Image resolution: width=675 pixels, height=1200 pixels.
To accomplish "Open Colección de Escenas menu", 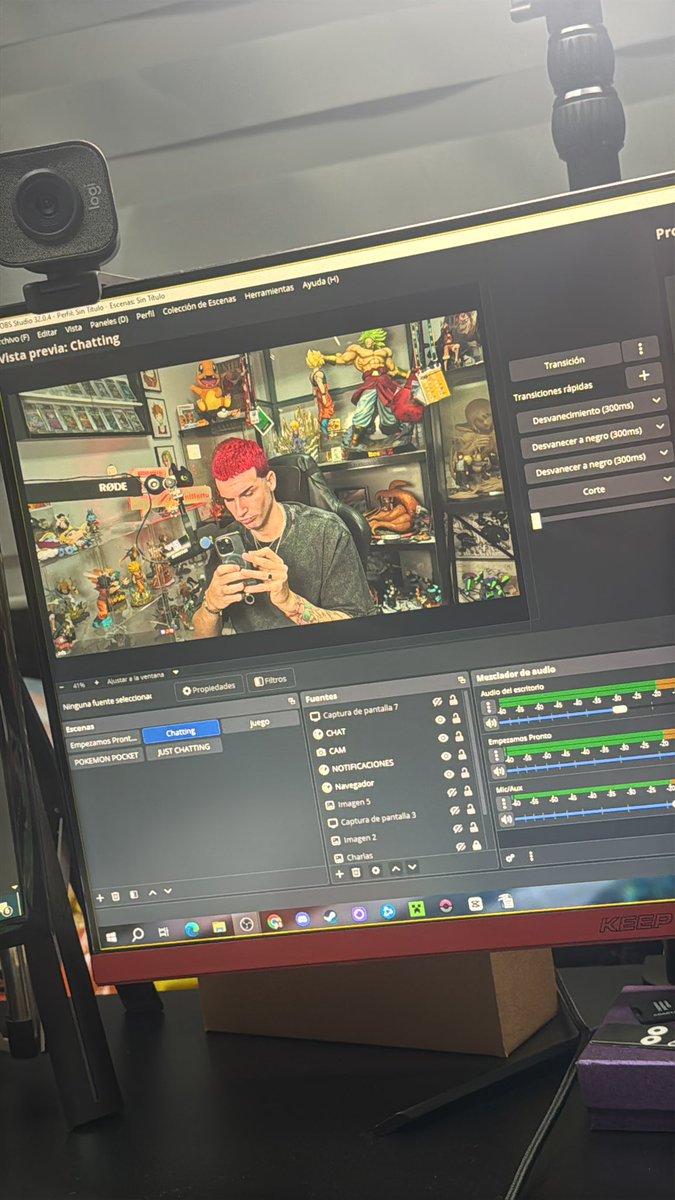I will pos(199,305).
